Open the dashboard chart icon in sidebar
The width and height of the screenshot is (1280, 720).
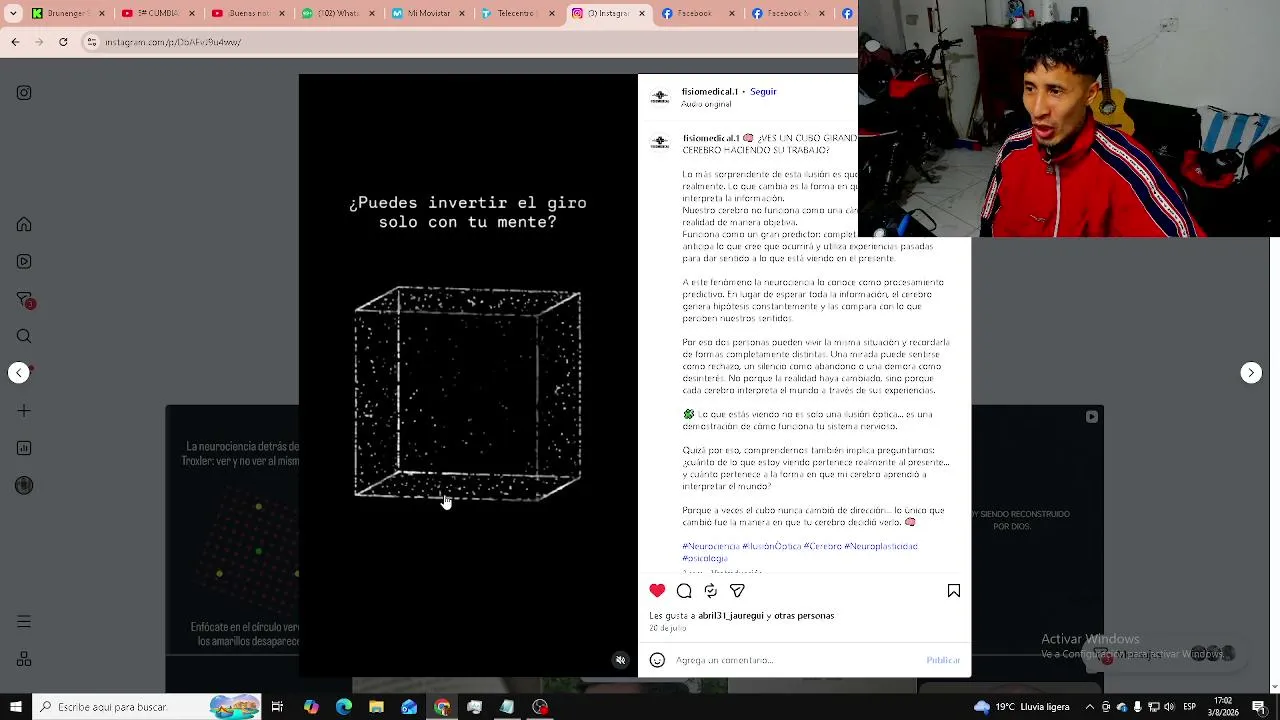24,448
